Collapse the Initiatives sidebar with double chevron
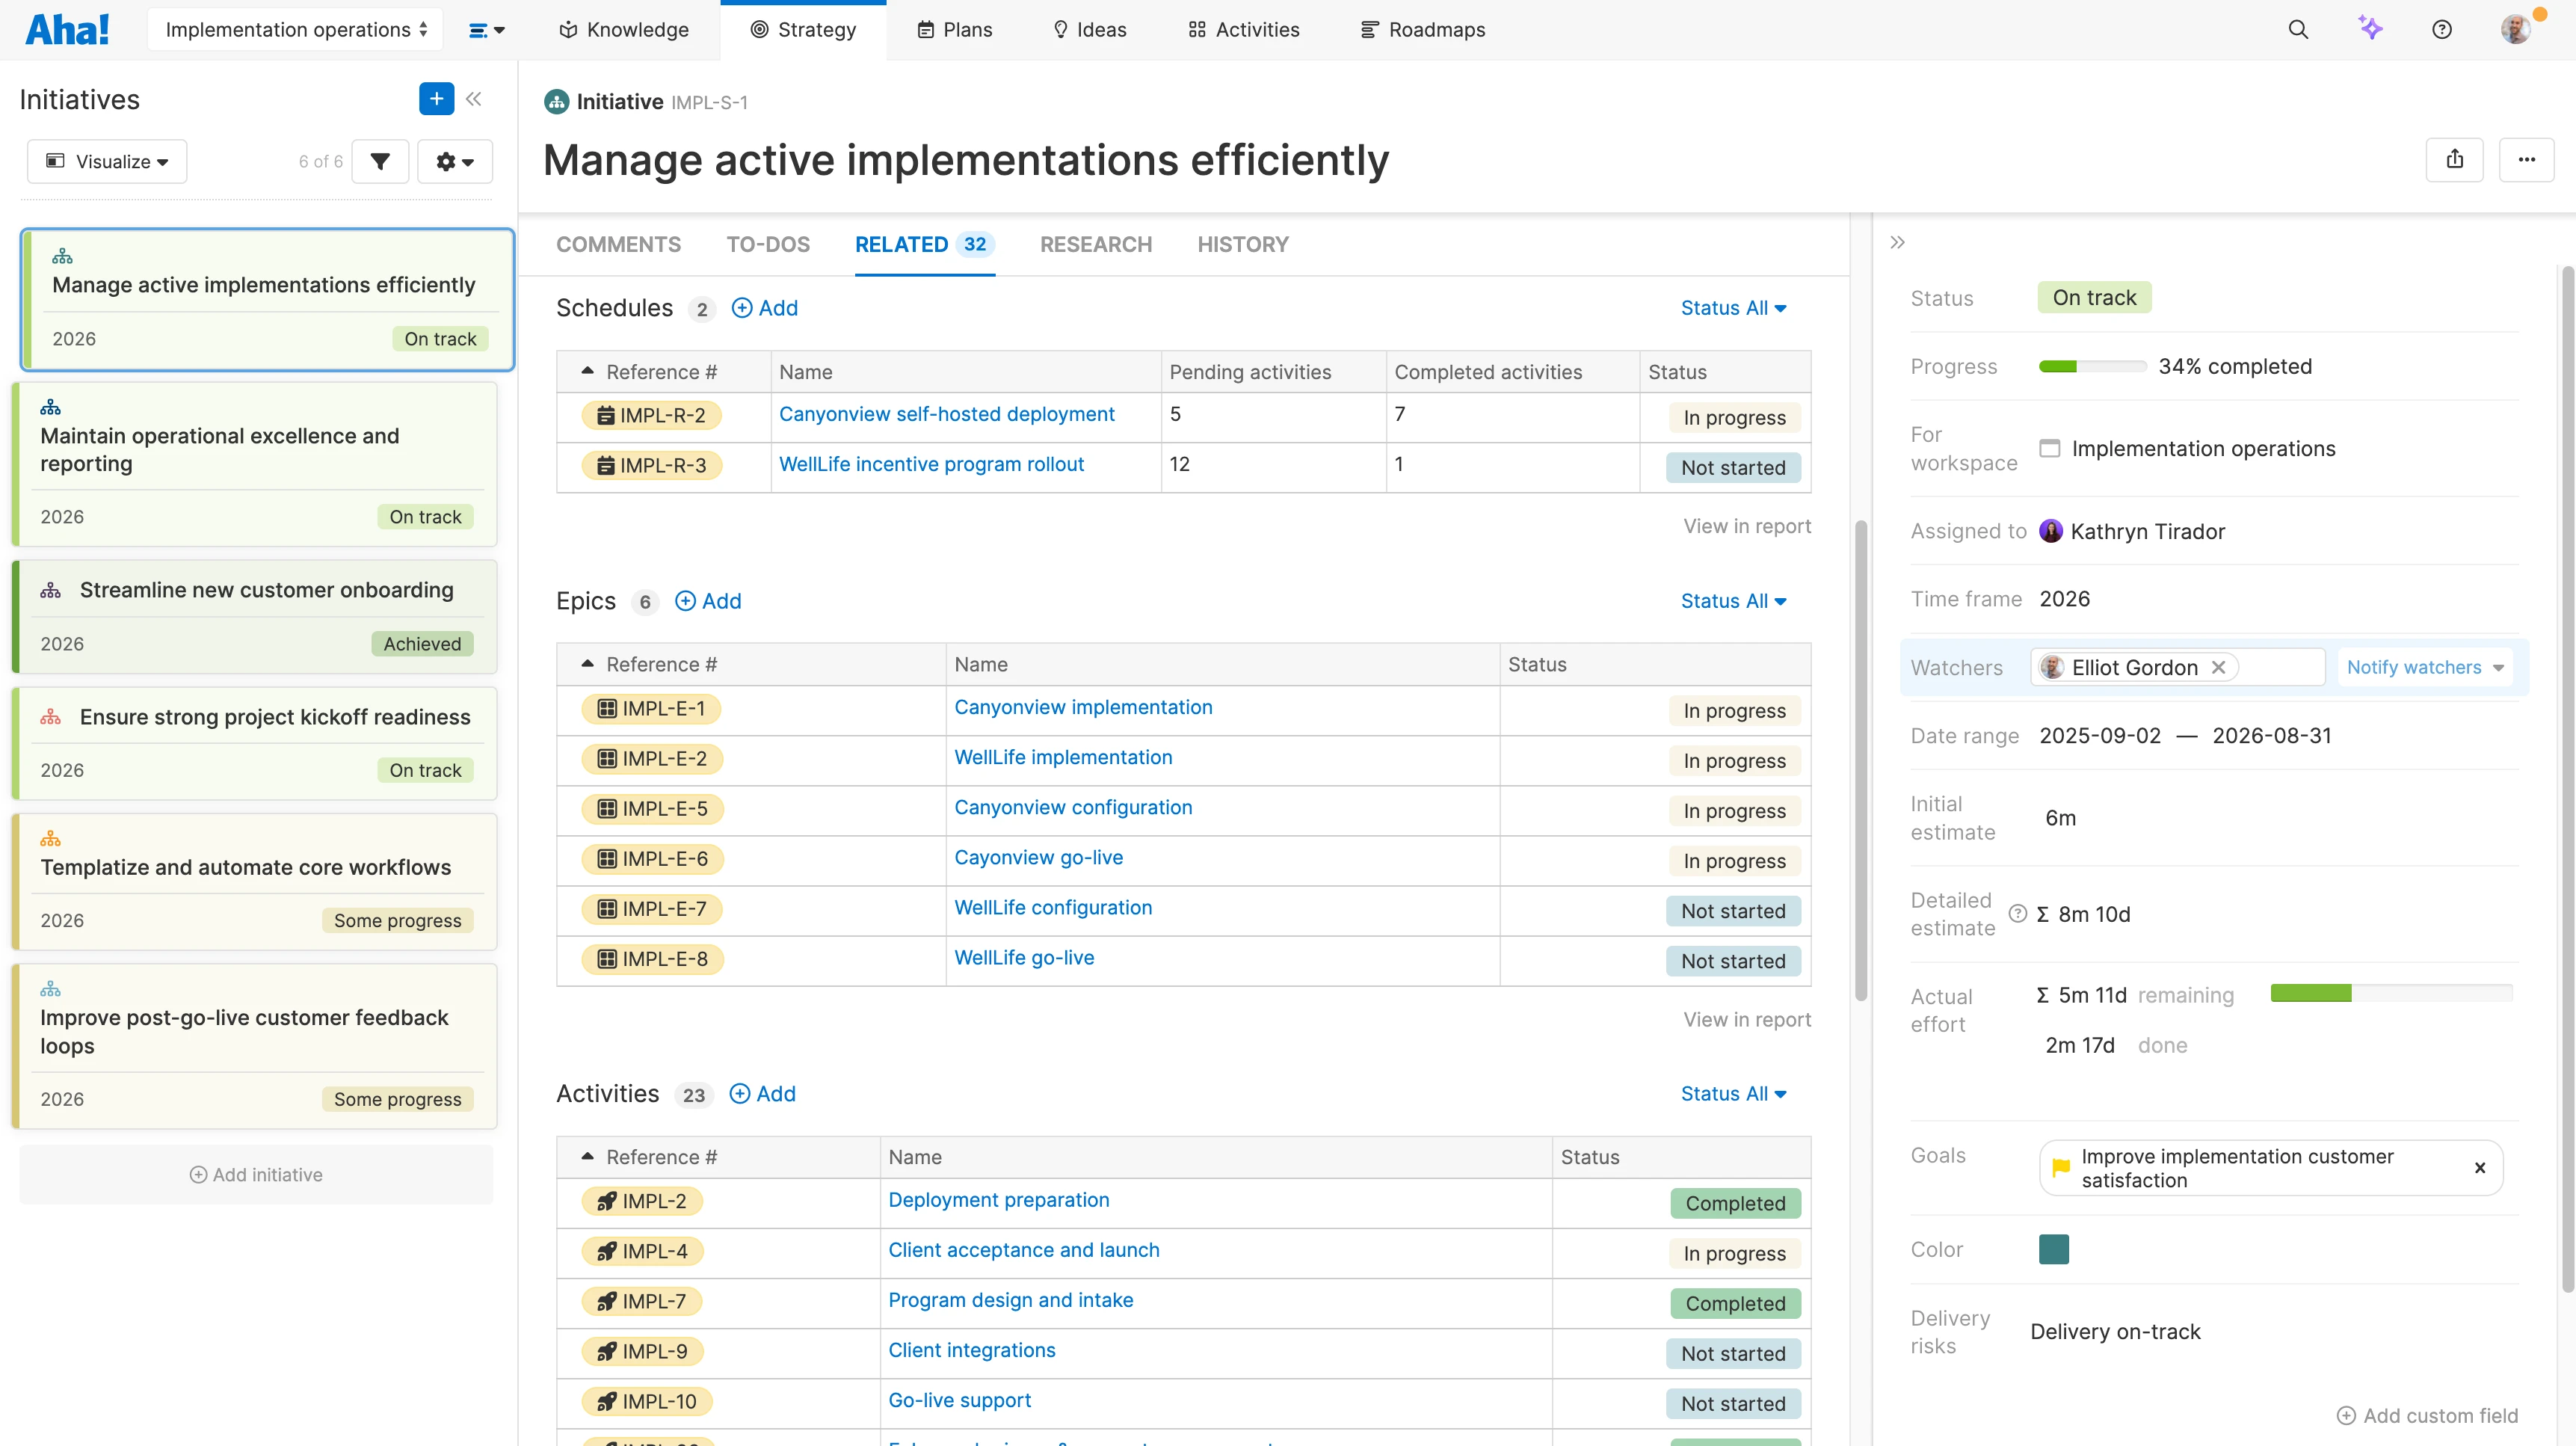The image size is (2576, 1446). point(474,98)
